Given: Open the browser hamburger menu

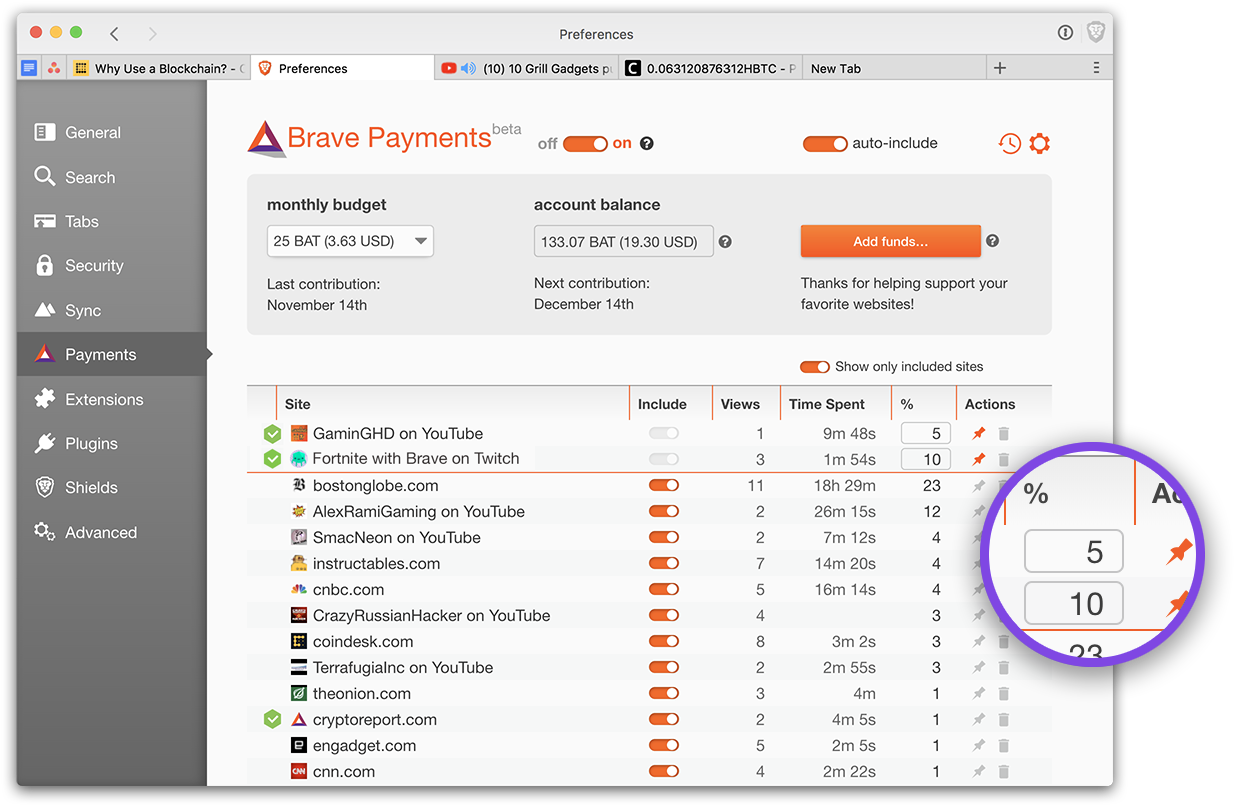Looking at the screenshot, I should click(1096, 68).
